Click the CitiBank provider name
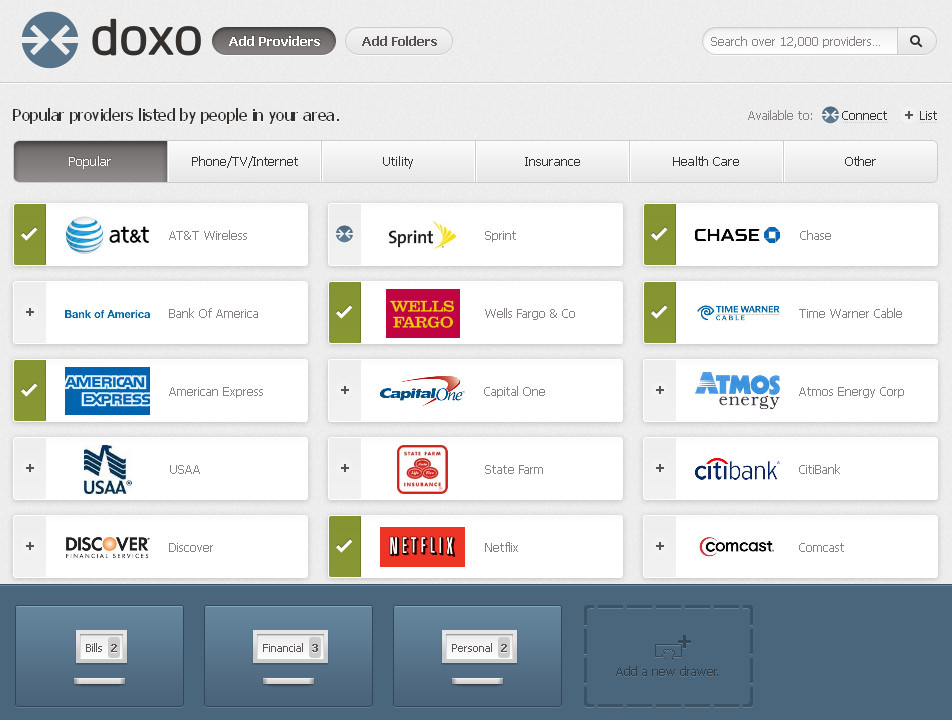Image resolution: width=952 pixels, height=720 pixels. point(819,469)
